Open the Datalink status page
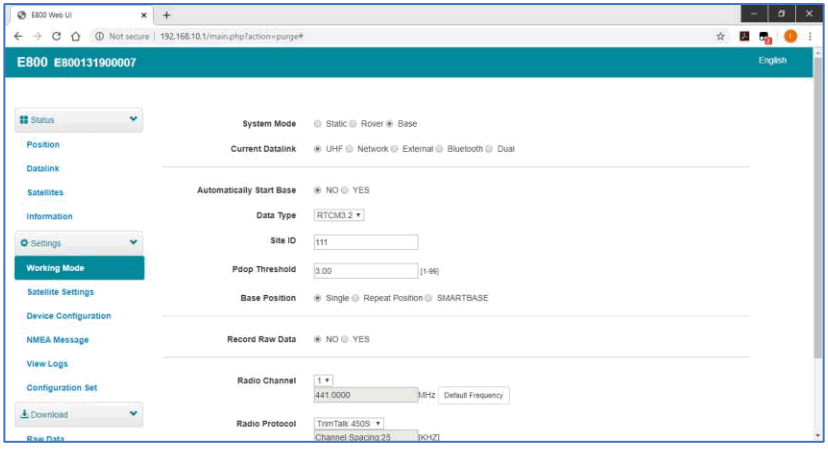The image size is (828, 450). click(43, 168)
